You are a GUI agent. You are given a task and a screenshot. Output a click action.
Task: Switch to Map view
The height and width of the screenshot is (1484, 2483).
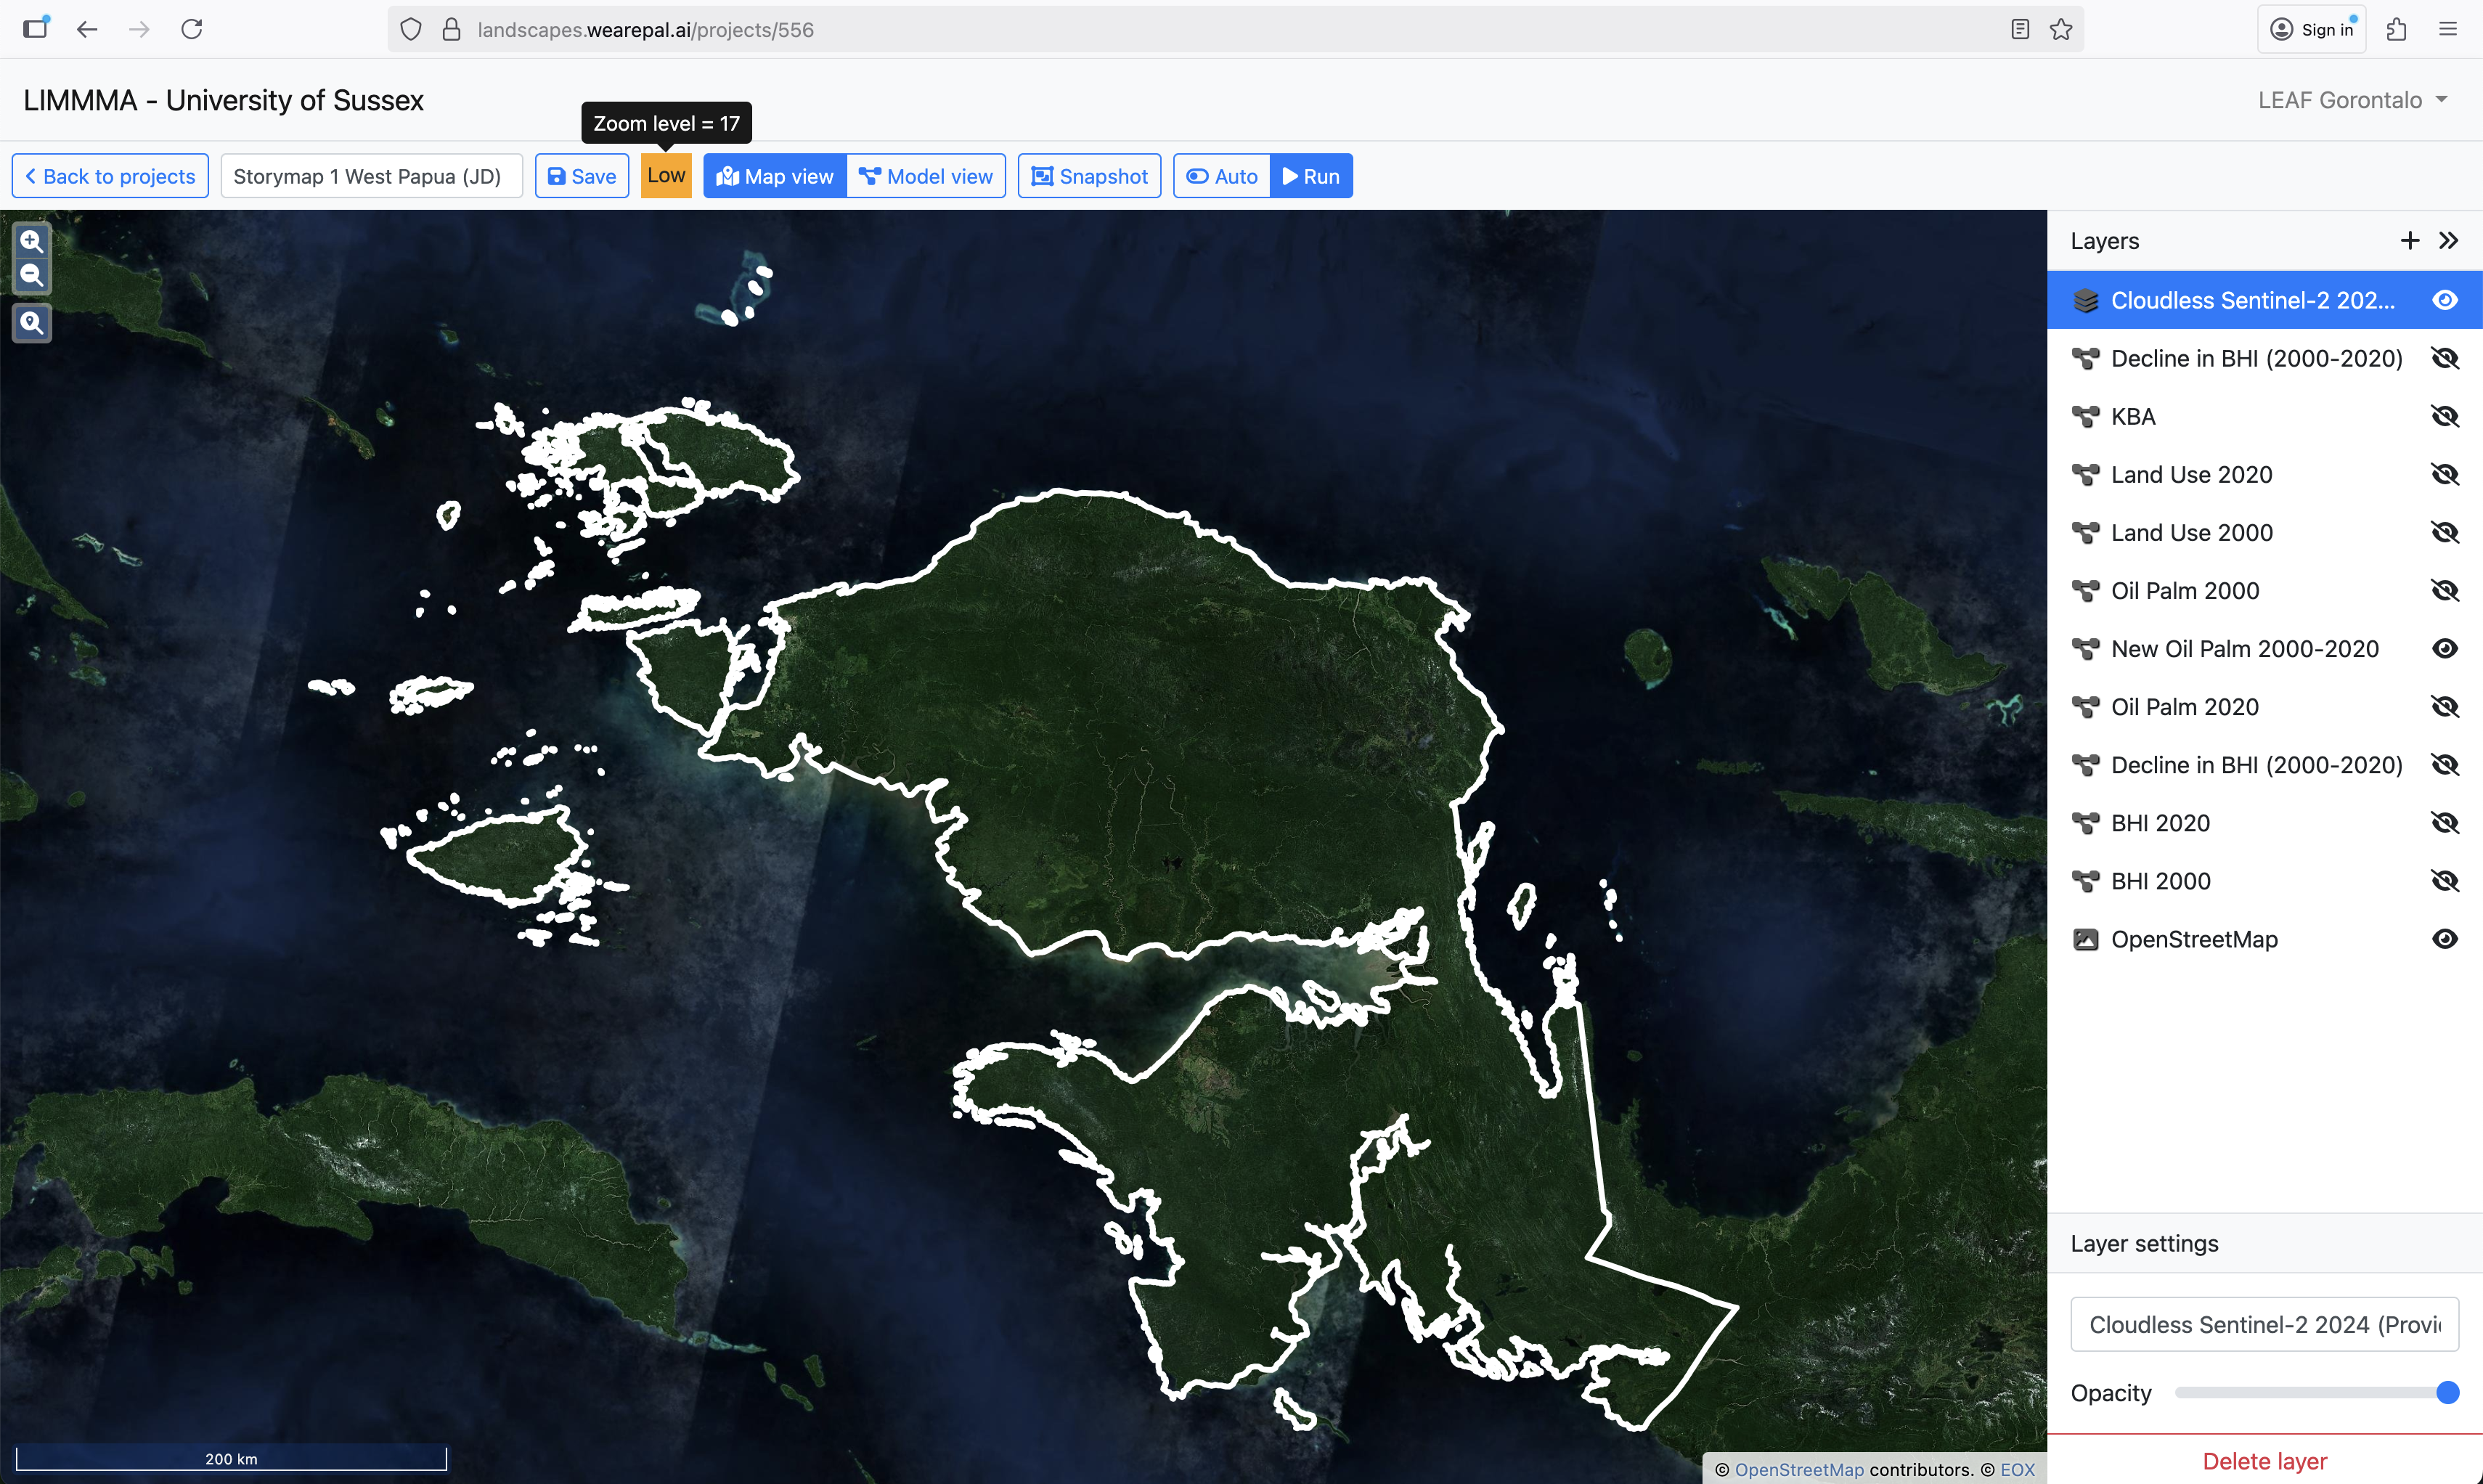coord(775,176)
